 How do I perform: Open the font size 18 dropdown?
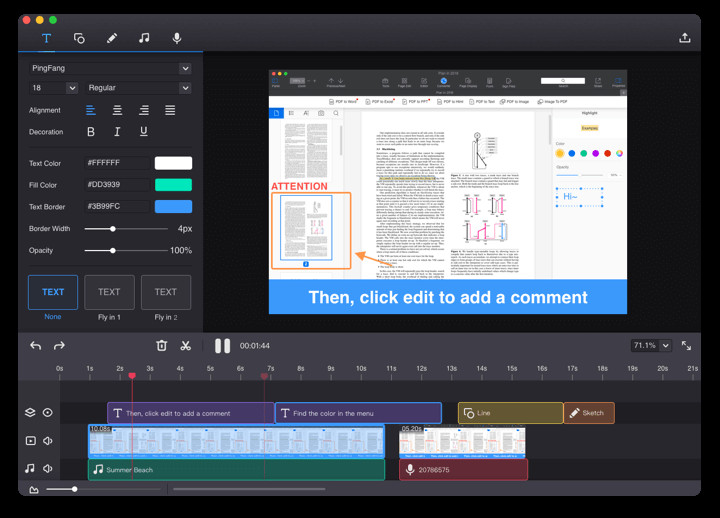click(53, 88)
